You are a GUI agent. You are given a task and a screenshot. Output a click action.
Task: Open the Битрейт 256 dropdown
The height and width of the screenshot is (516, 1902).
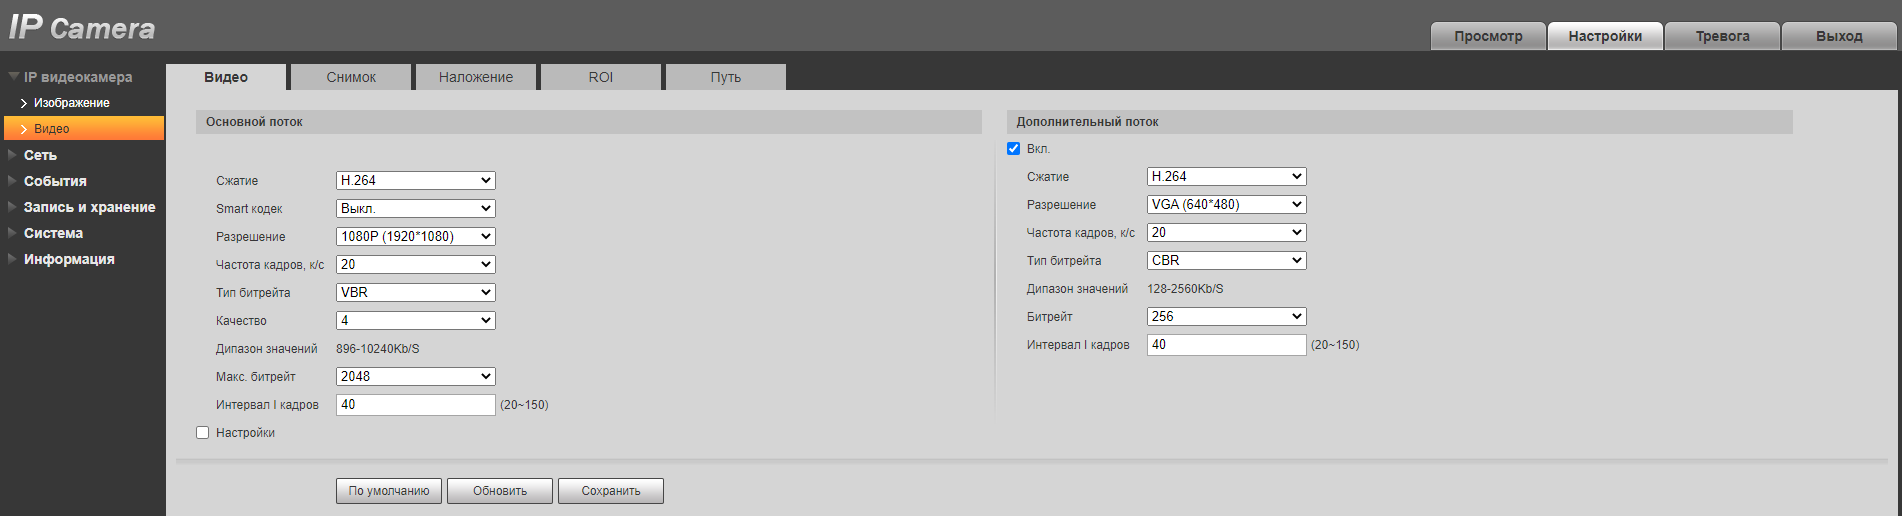pyautogui.click(x=1227, y=317)
